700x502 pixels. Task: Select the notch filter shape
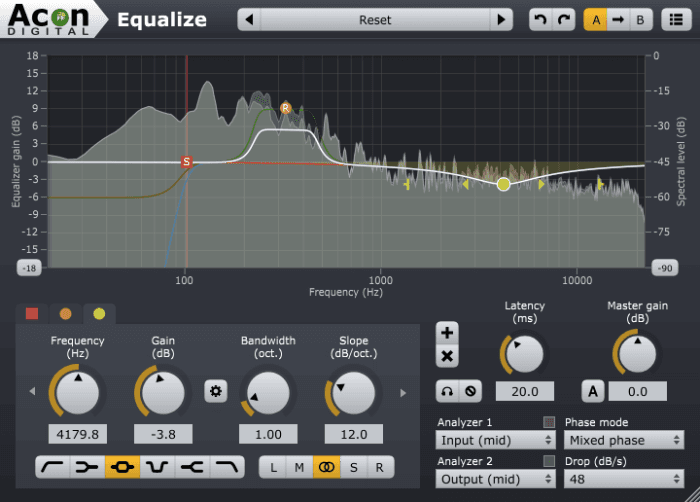click(x=157, y=467)
